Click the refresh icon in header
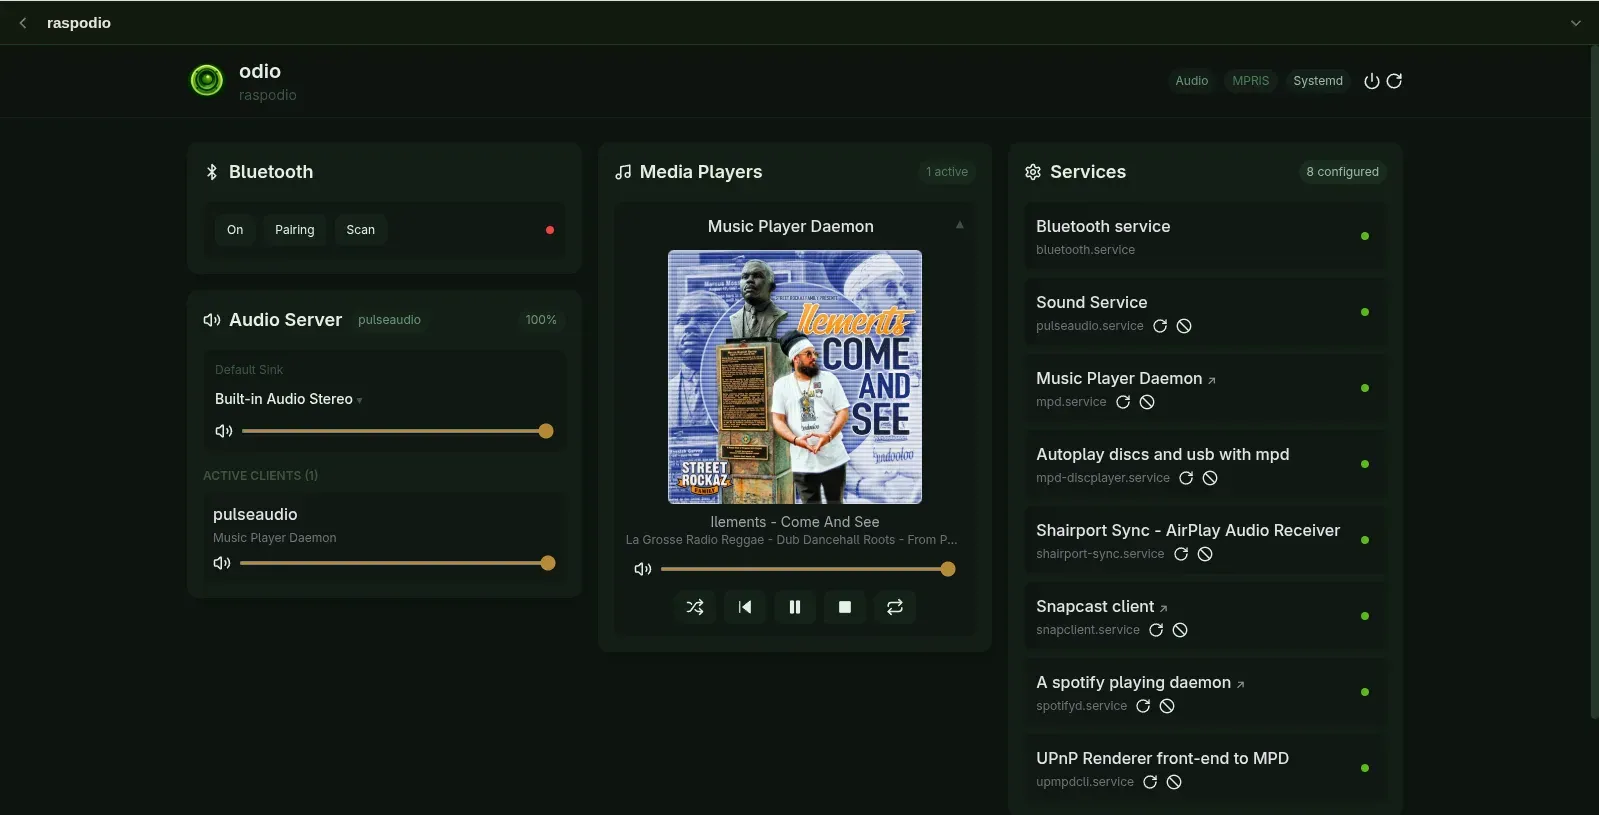 pyautogui.click(x=1394, y=81)
